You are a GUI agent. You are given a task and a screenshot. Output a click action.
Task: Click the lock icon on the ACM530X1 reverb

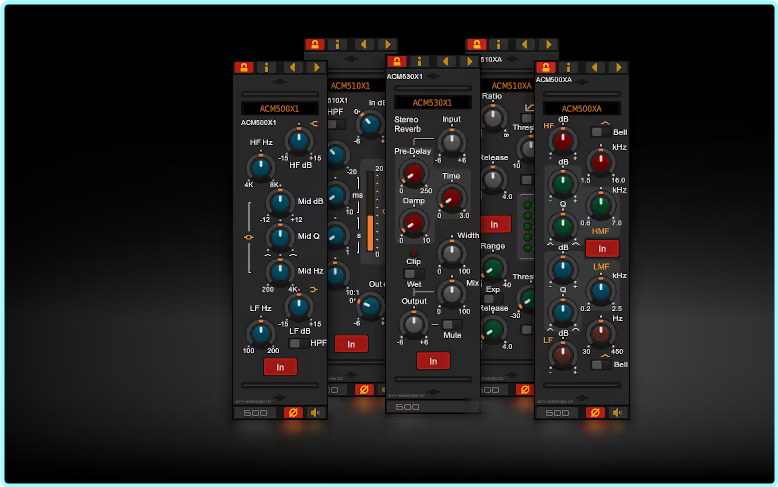(397, 62)
